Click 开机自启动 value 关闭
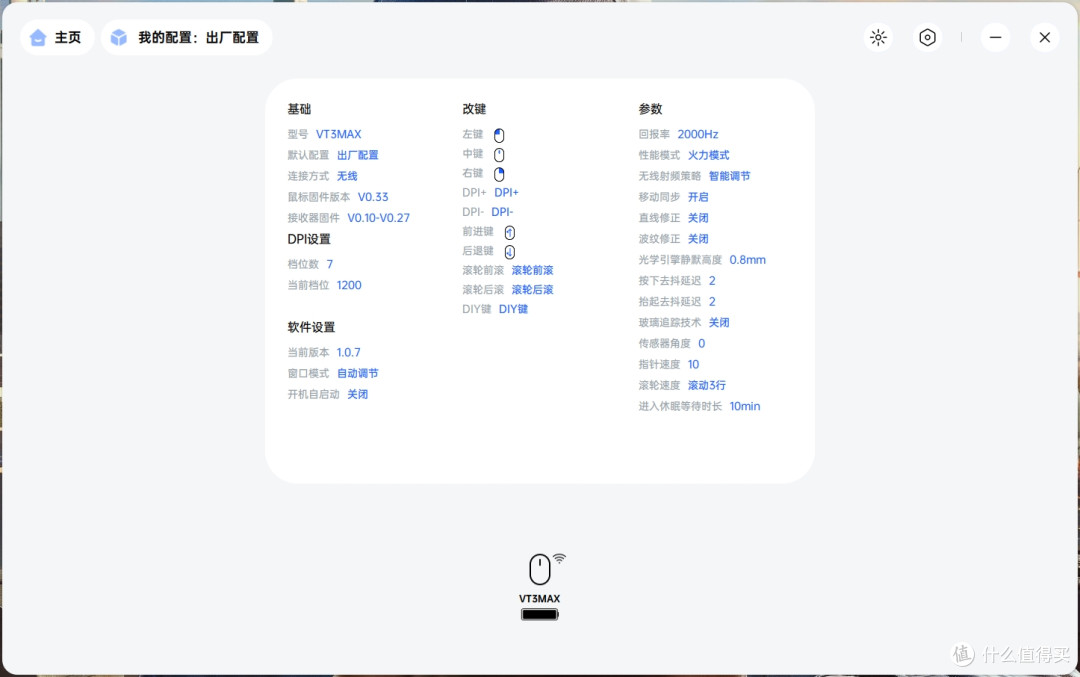Image resolution: width=1080 pixels, height=677 pixels. pos(357,394)
